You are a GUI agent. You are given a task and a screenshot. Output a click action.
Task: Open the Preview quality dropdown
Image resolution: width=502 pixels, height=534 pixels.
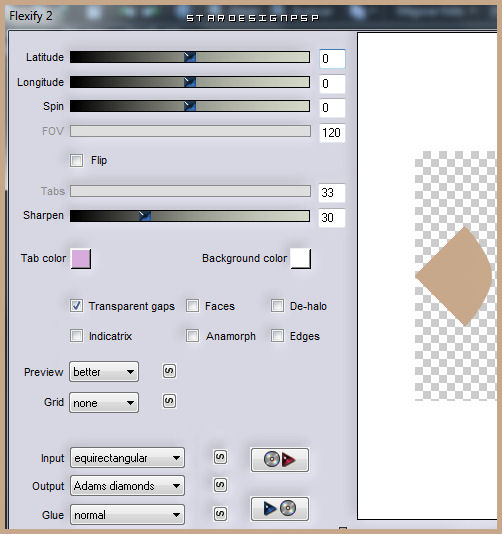click(x=104, y=372)
